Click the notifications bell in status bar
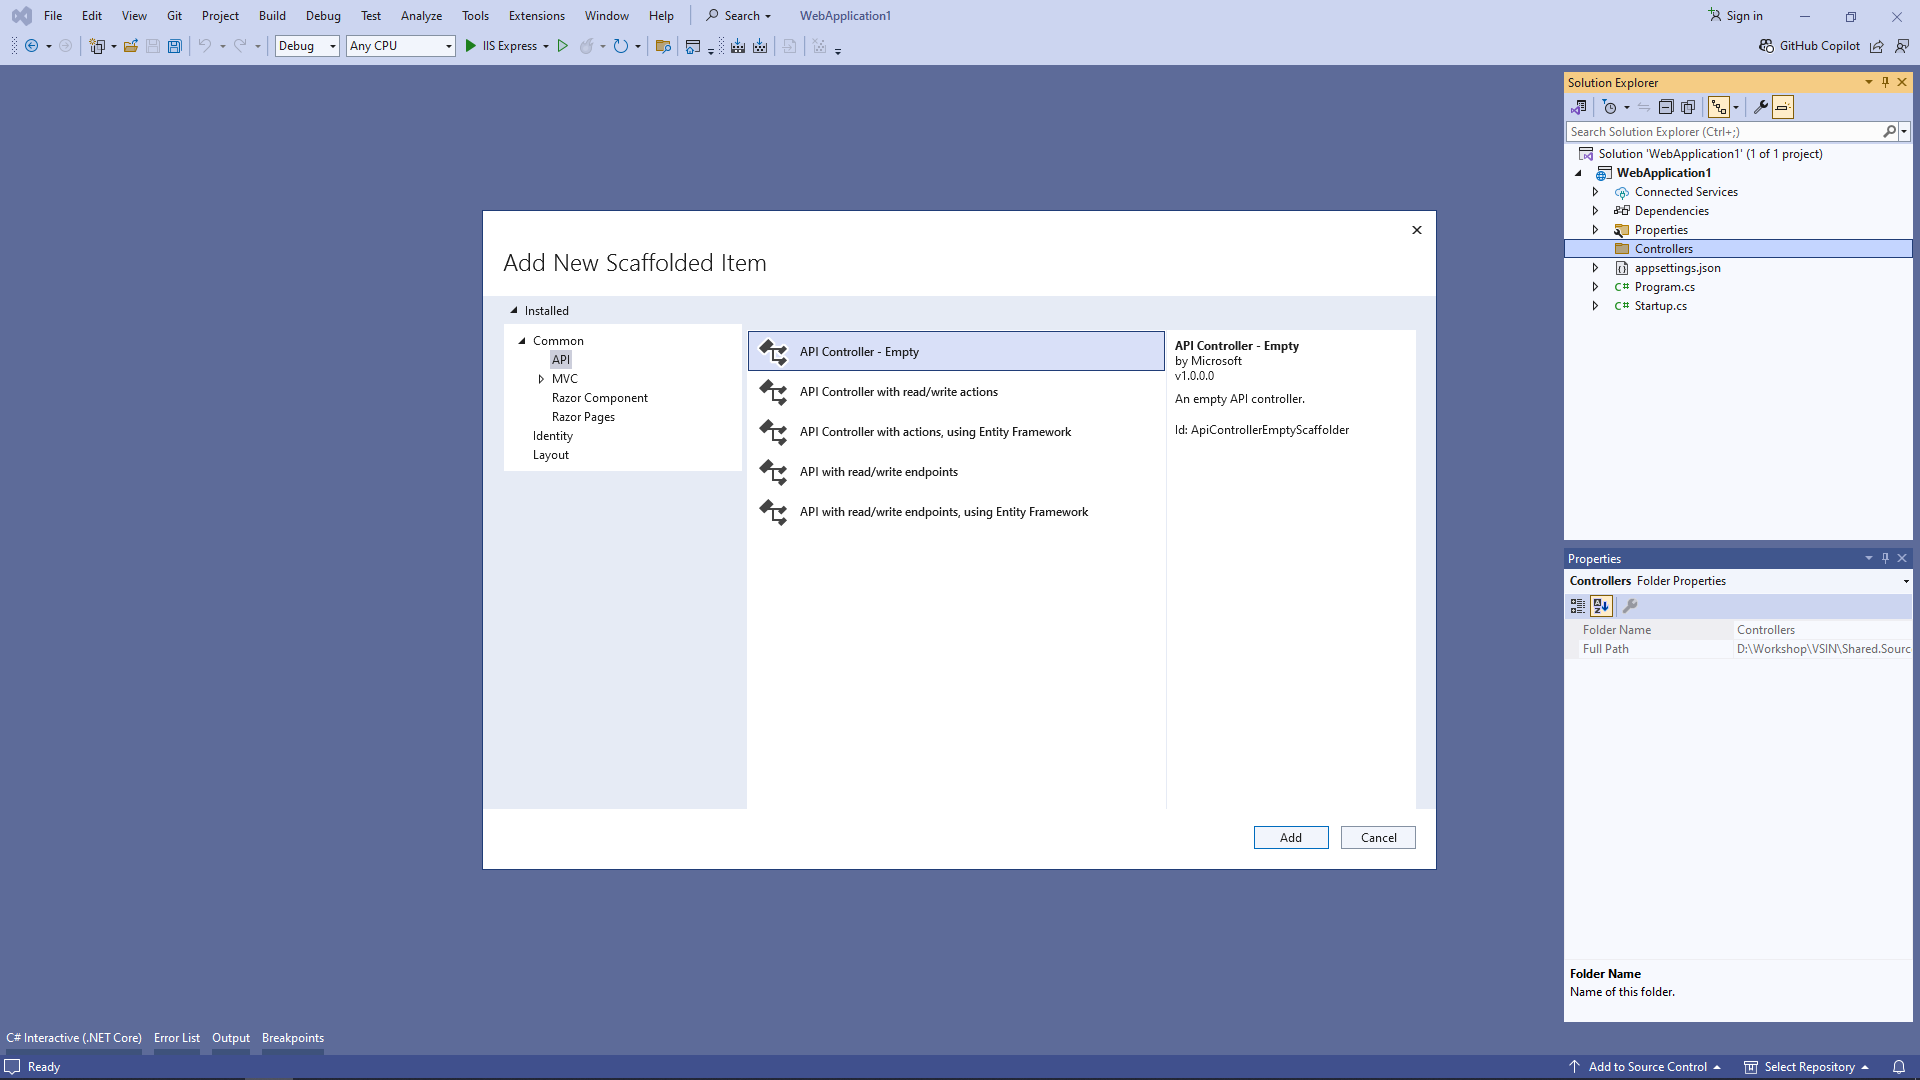Image resolution: width=1920 pixels, height=1080 pixels. 1898,1067
